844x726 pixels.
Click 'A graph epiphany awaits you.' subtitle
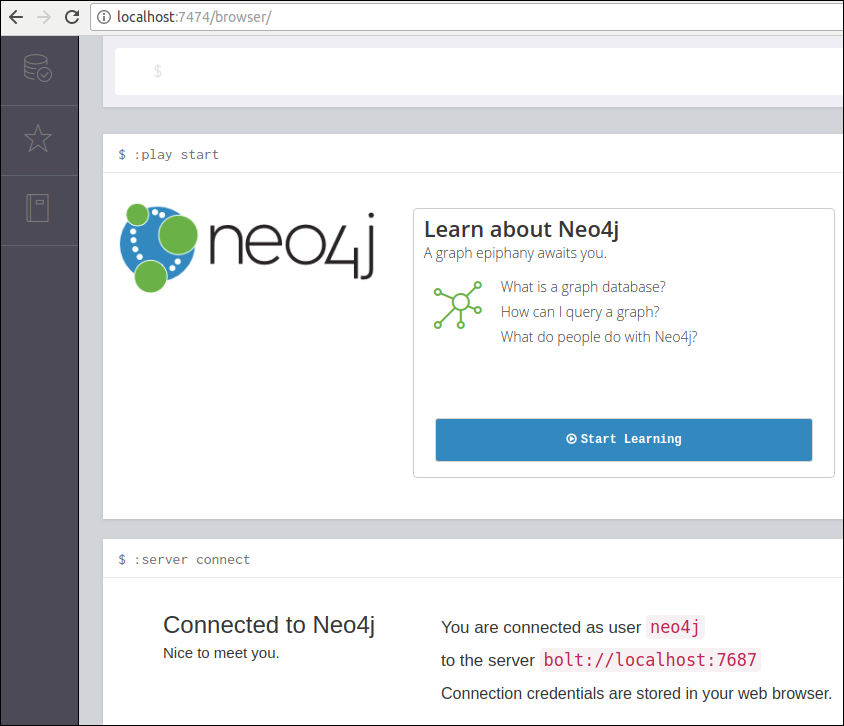(x=515, y=253)
